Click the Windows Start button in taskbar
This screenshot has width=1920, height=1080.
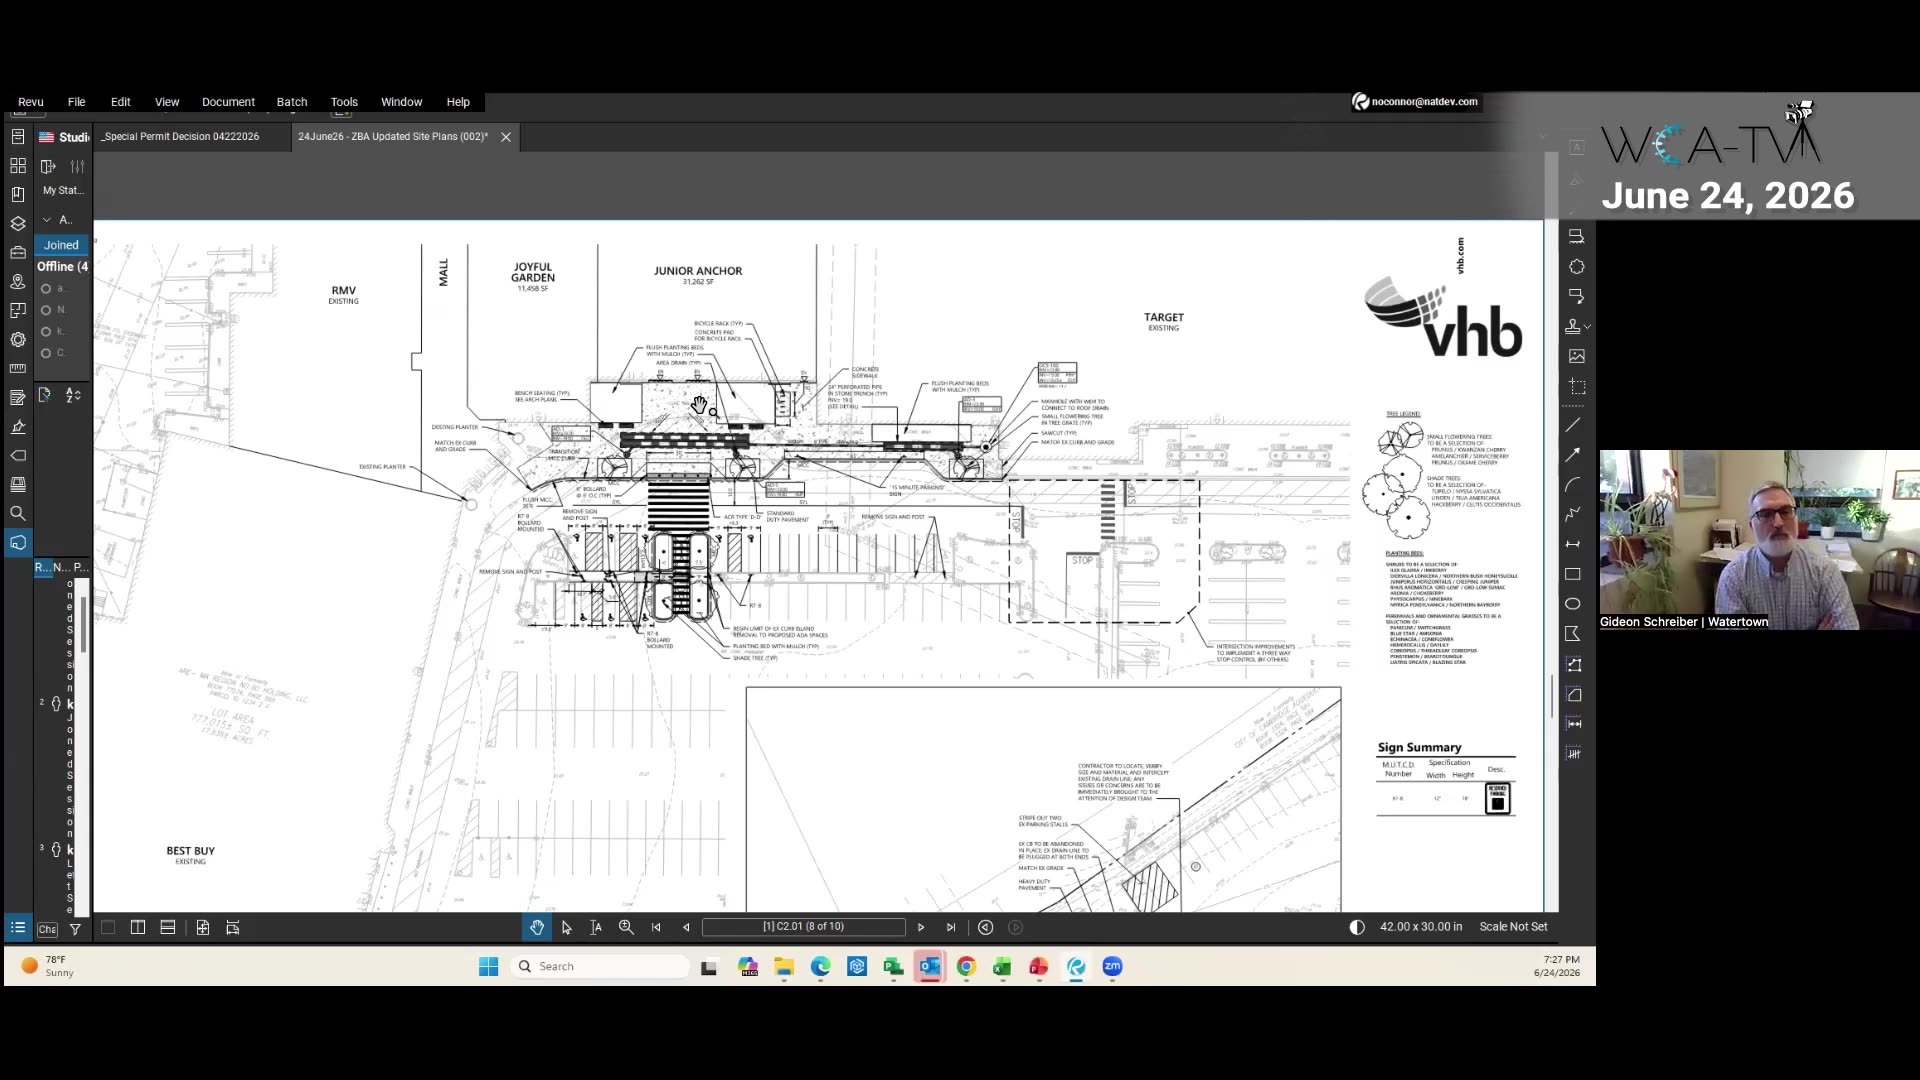pos(488,966)
